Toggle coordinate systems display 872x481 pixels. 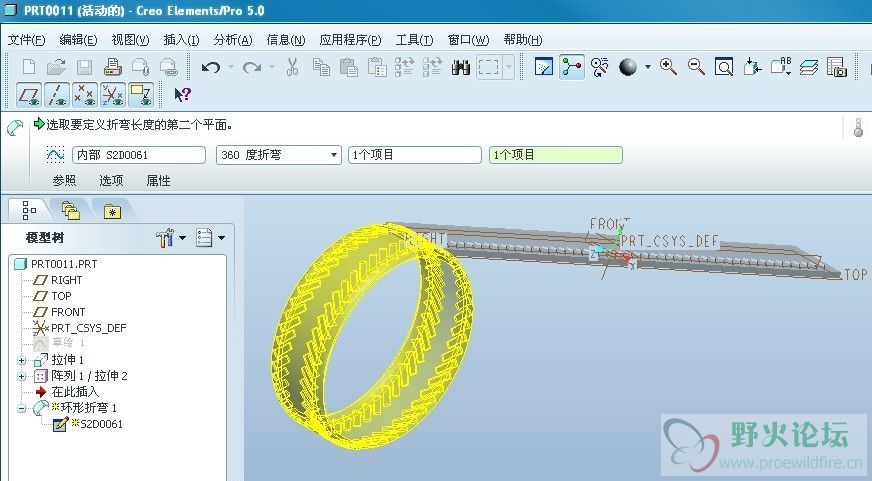pyautogui.click(x=113, y=95)
